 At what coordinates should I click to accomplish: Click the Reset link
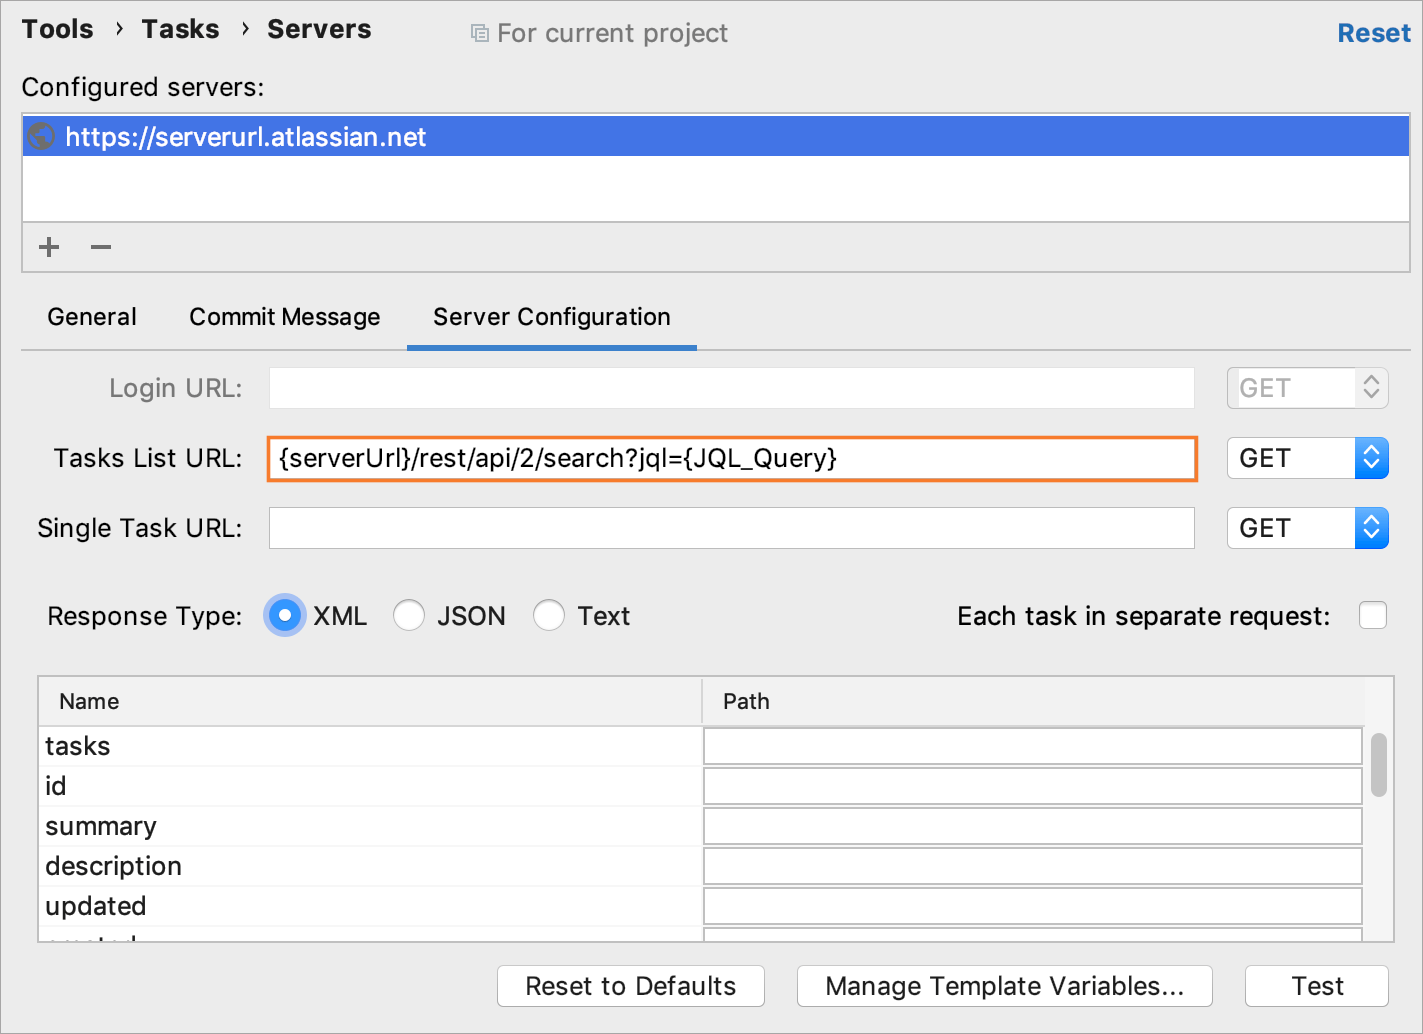pos(1373,32)
